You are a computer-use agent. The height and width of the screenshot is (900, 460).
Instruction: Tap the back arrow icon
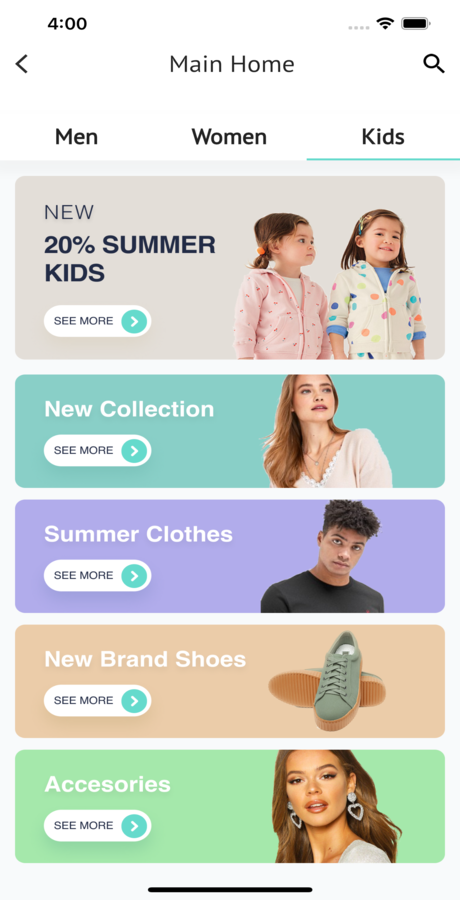21,64
